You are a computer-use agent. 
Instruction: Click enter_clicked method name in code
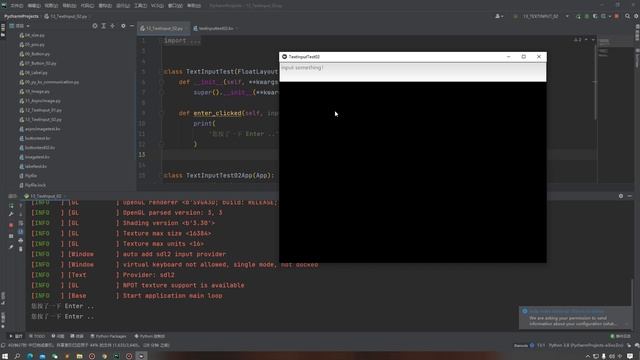[x=217, y=113]
